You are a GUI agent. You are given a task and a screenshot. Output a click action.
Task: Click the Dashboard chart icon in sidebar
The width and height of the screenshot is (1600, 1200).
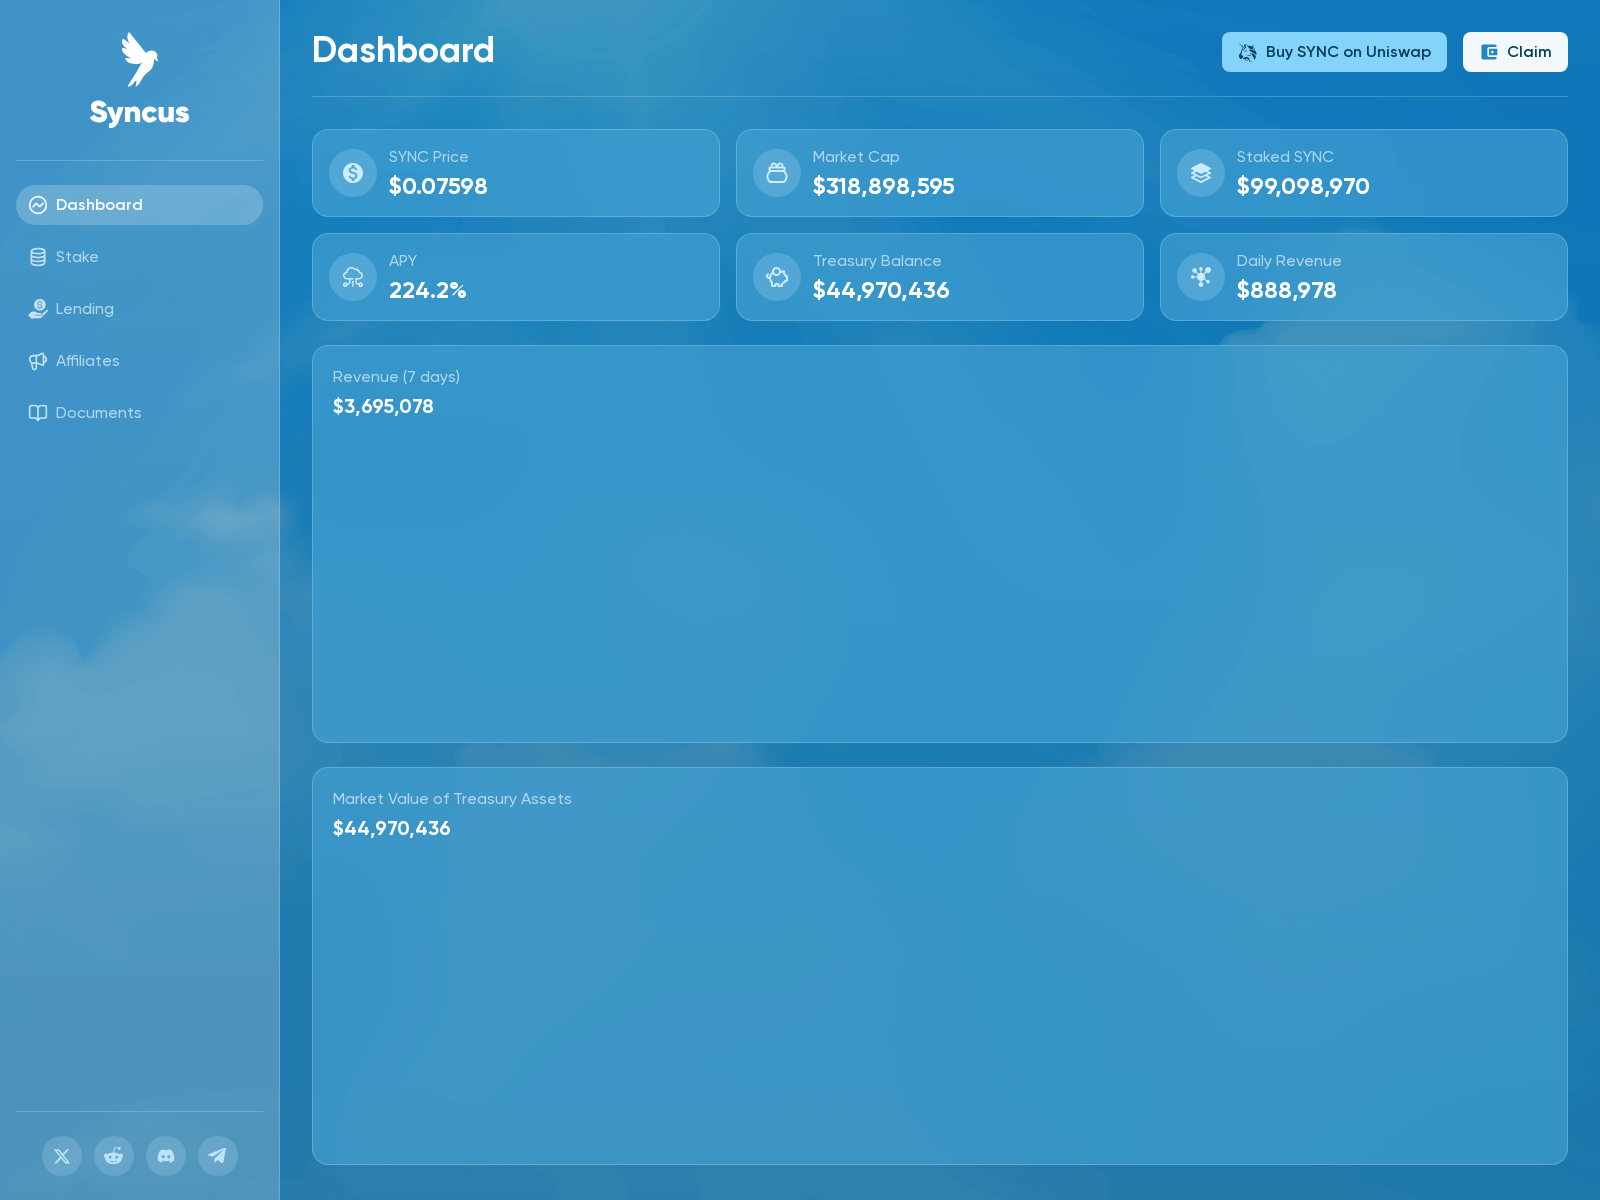(38, 205)
